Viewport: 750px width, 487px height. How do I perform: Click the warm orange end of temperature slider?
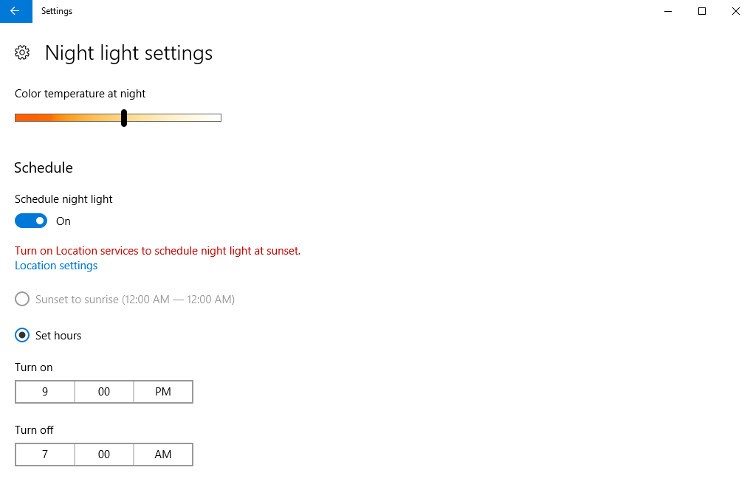tap(22, 118)
